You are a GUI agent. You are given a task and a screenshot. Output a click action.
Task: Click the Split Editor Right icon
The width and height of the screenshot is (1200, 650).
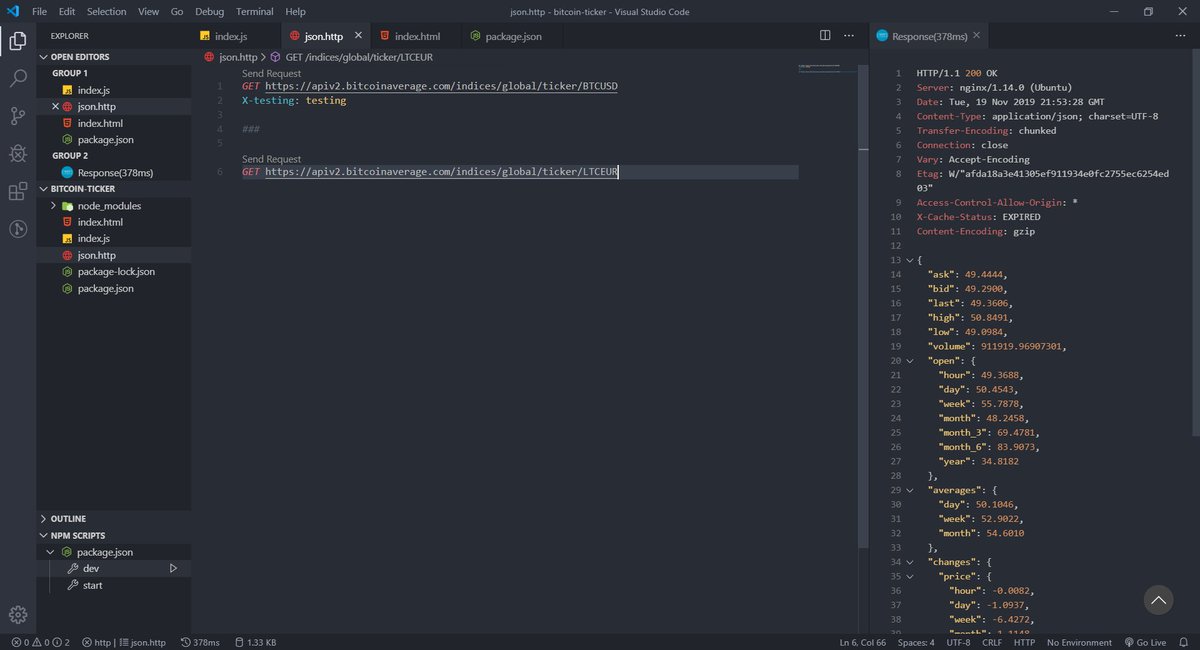click(825, 35)
